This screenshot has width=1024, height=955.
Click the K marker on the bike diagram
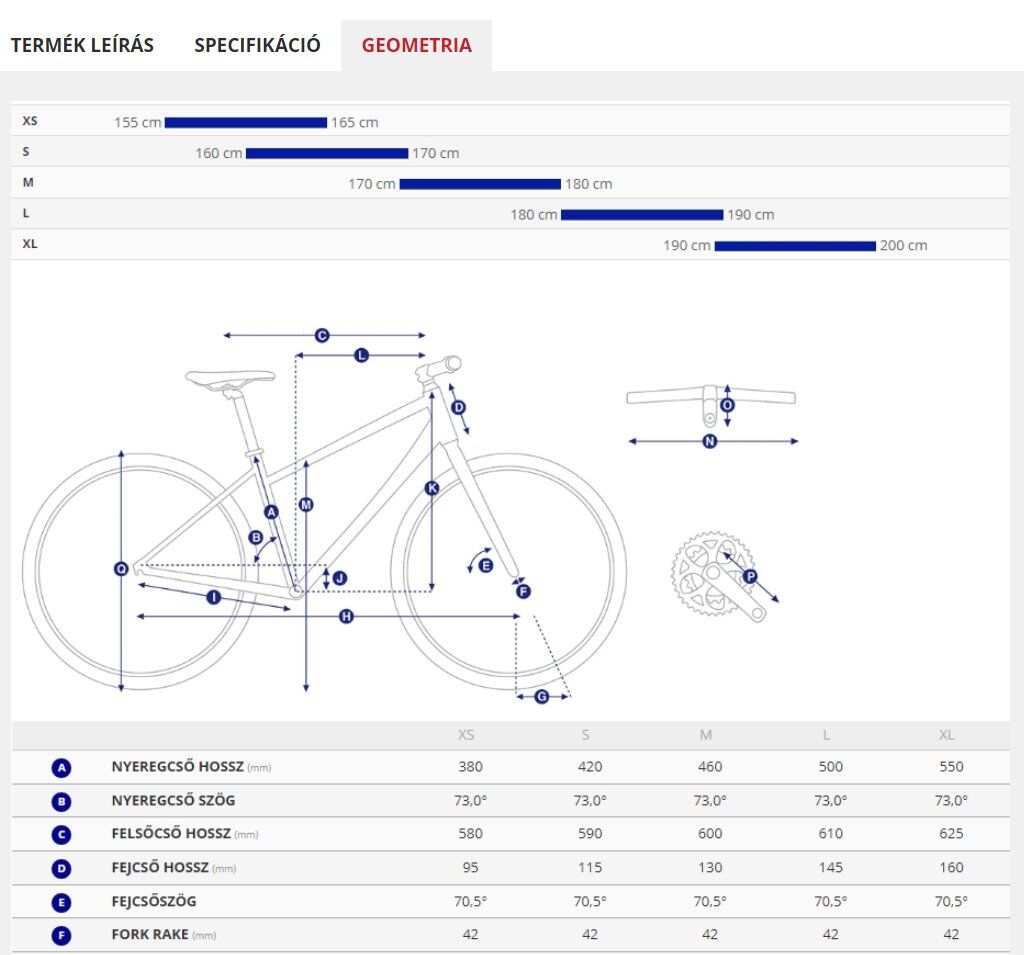click(432, 488)
